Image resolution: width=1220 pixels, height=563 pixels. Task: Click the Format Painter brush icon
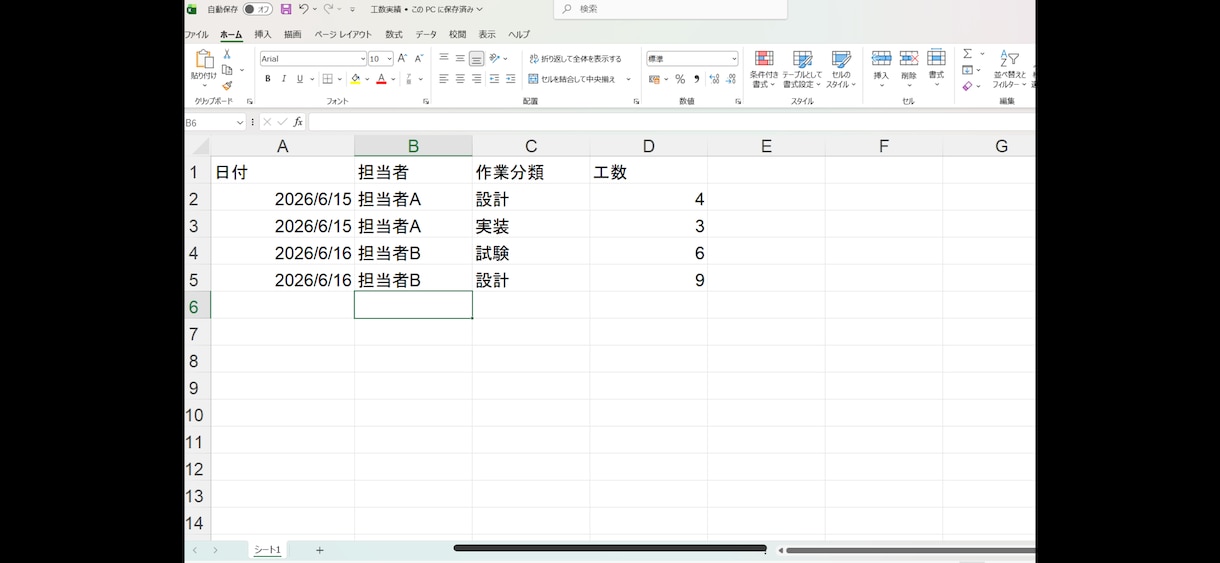(x=227, y=86)
